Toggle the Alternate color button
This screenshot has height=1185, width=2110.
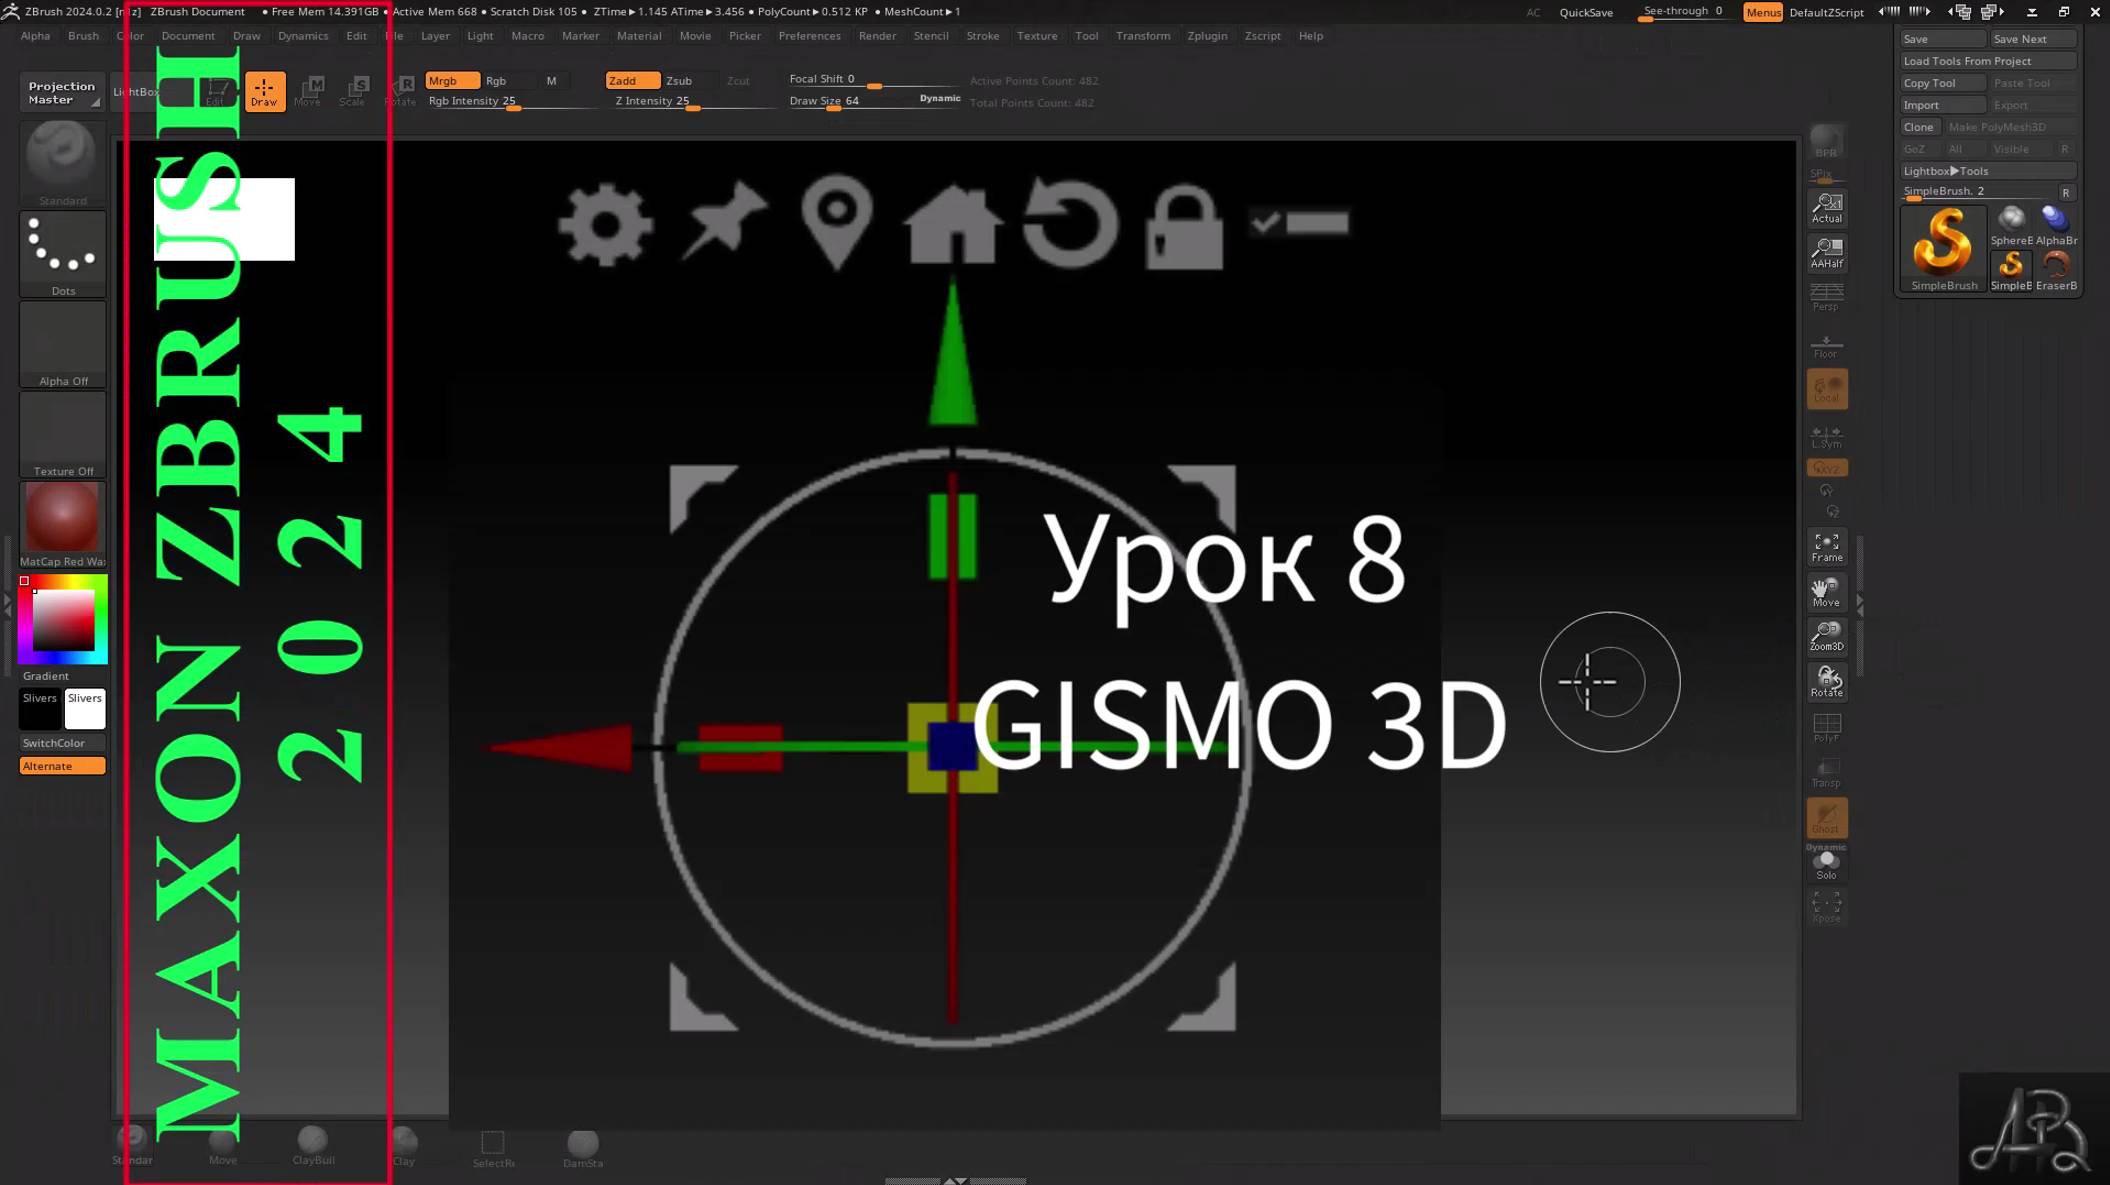[62, 766]
